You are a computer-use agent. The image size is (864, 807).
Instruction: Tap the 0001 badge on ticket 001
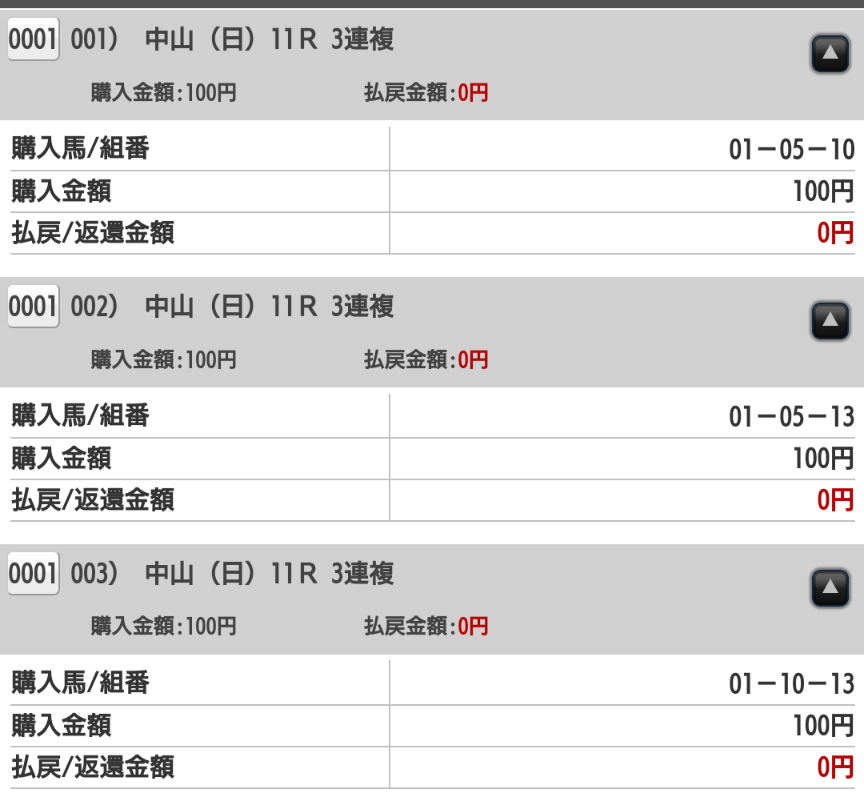(x=34, y=40)
